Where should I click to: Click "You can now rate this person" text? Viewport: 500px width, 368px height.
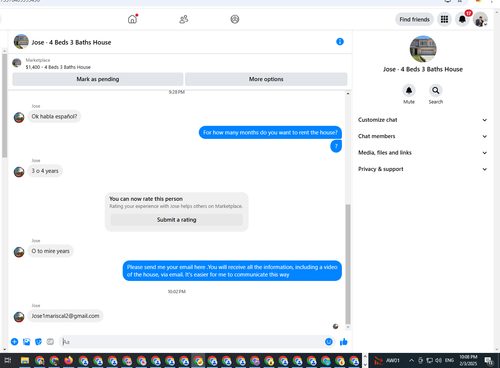tap(146, 199)
